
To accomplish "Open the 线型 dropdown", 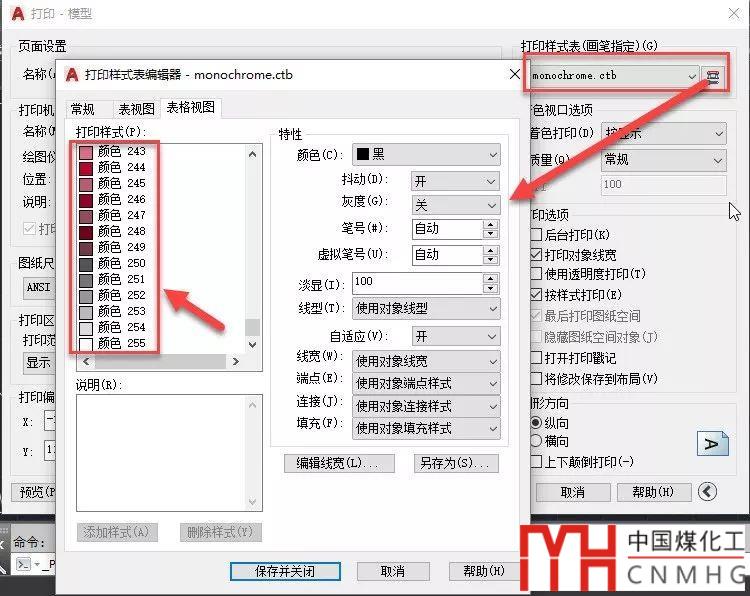I will [426, 309].
